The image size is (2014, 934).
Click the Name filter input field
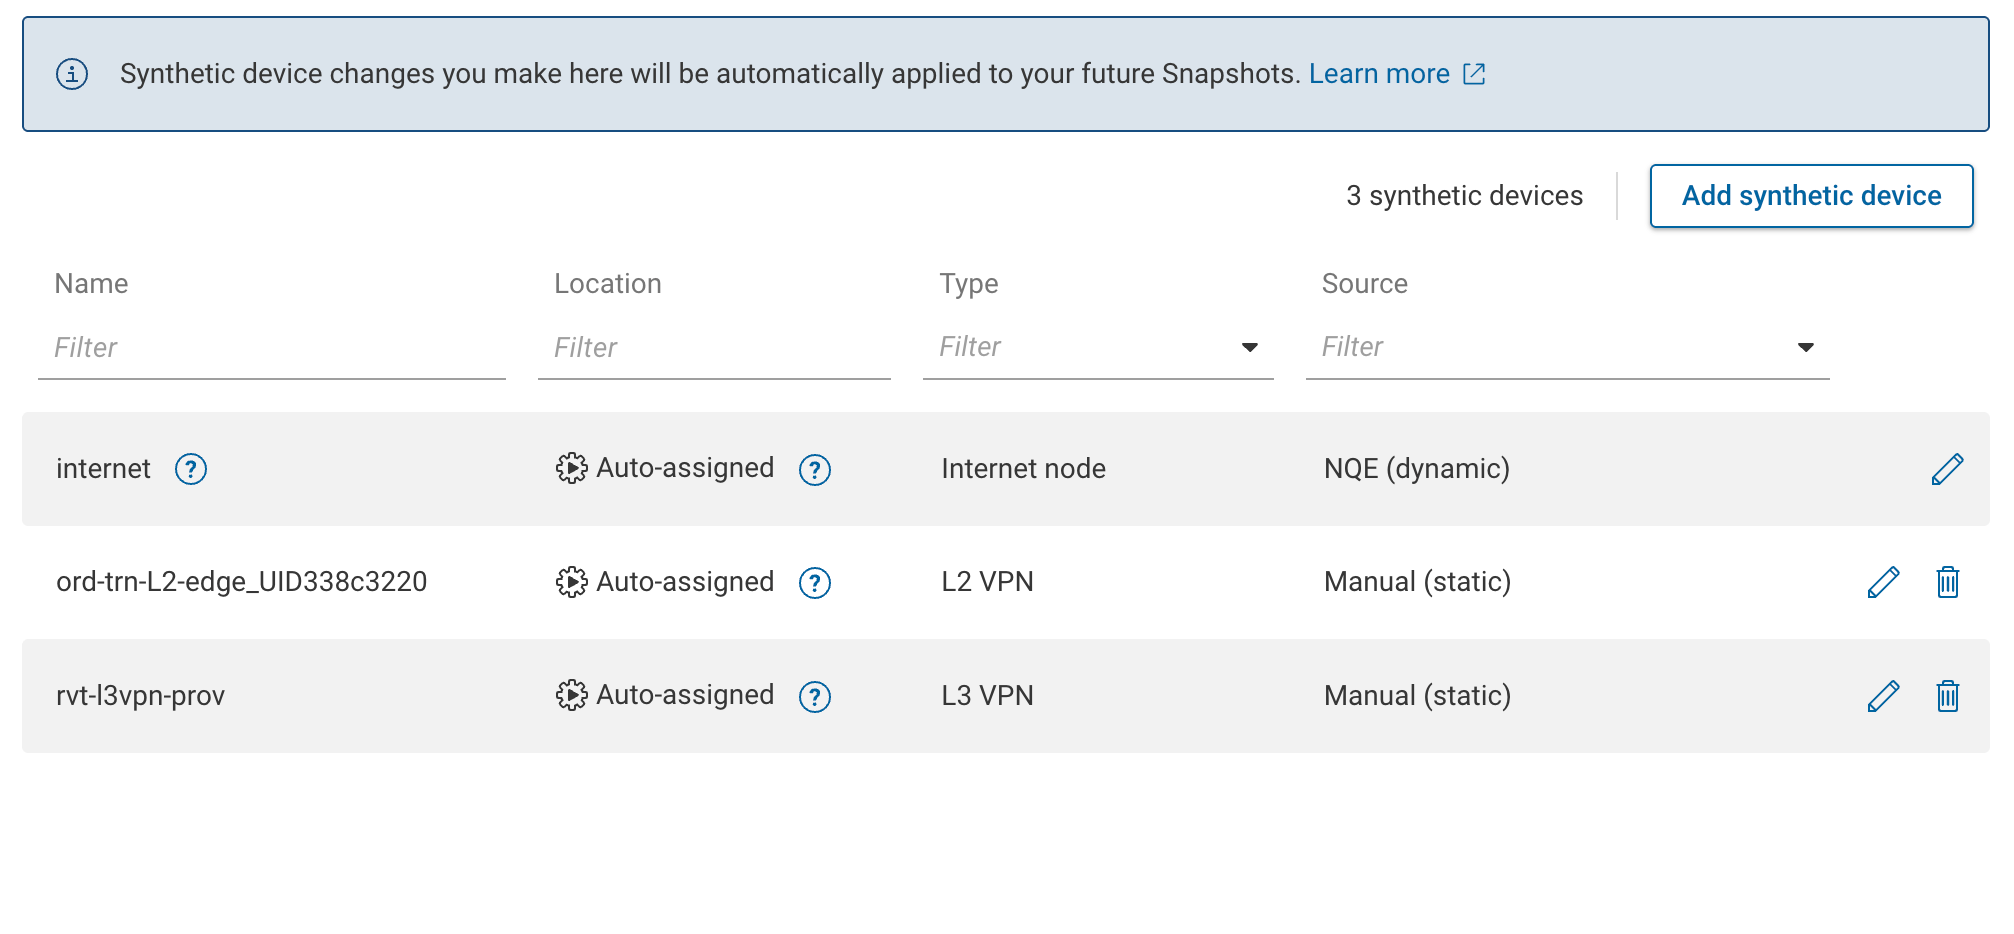click(x=270, y=347)
